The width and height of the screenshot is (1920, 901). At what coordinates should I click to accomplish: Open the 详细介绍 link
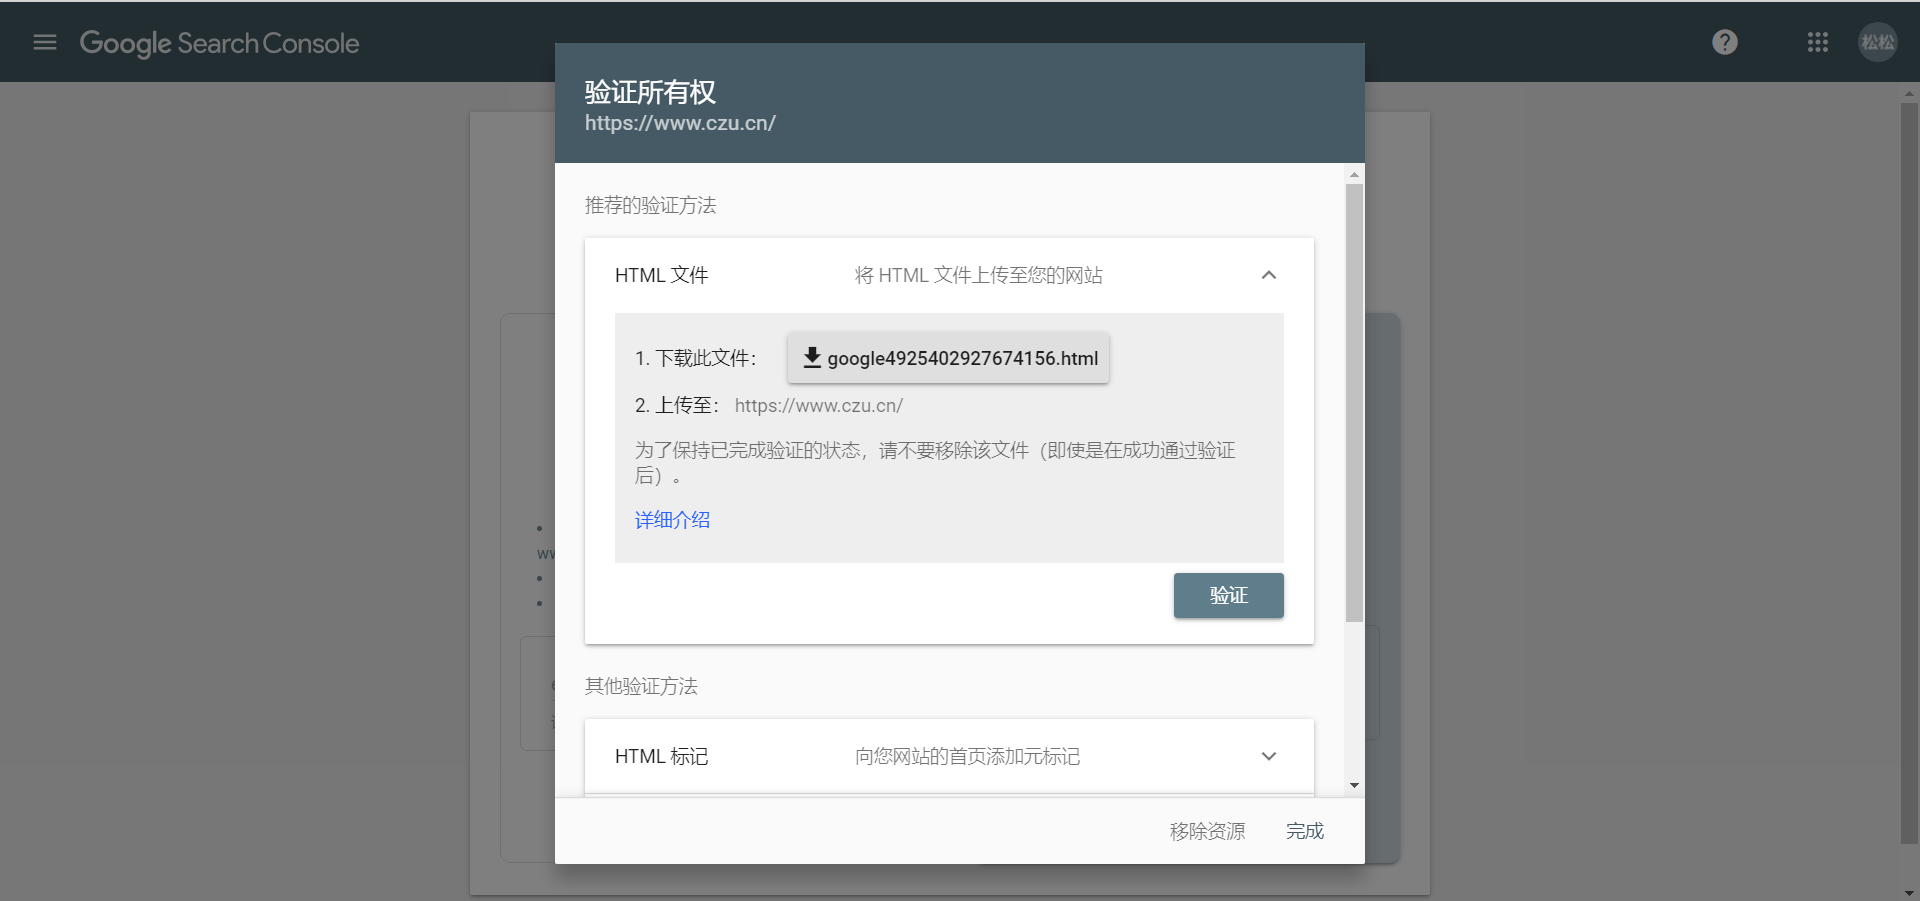tap(672, 520)
